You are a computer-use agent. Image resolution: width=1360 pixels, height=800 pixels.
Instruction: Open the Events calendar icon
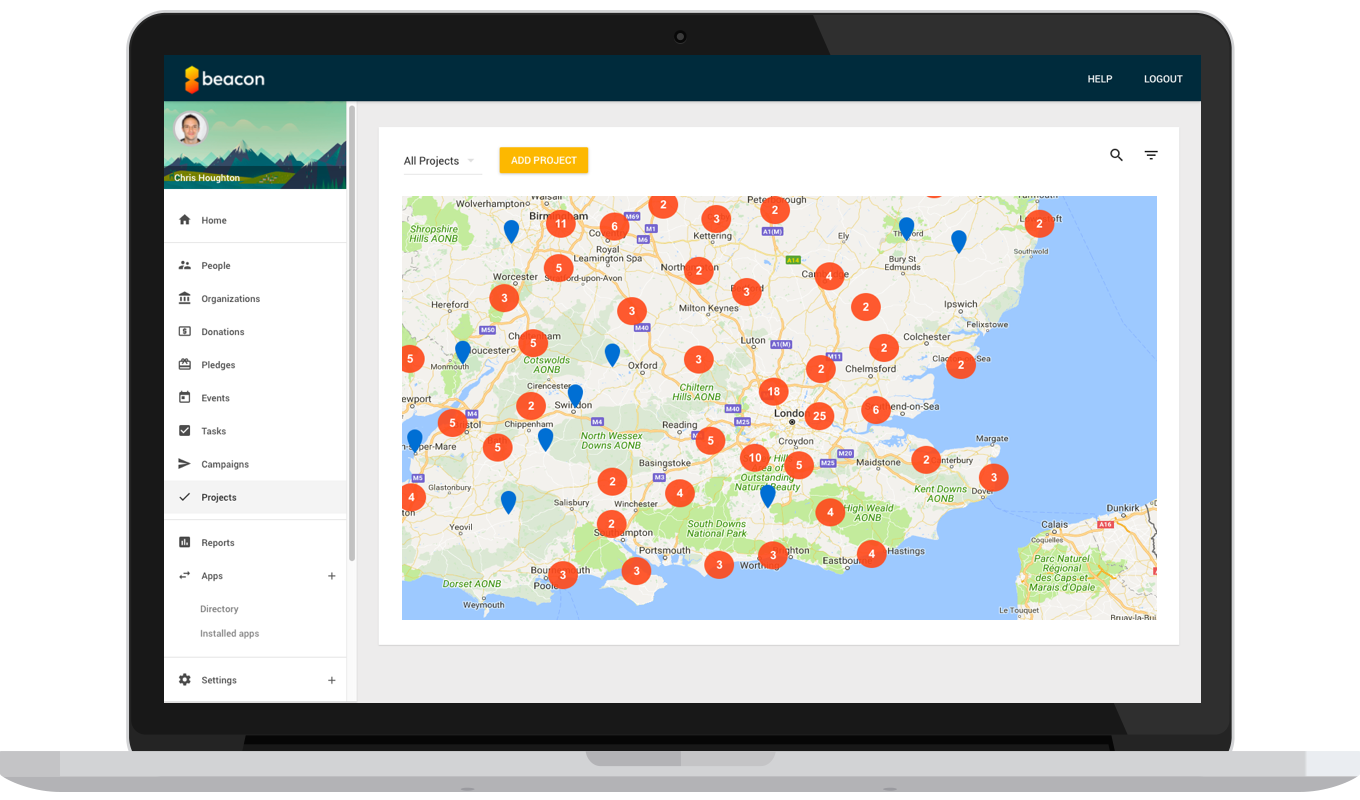coord(184,398)
